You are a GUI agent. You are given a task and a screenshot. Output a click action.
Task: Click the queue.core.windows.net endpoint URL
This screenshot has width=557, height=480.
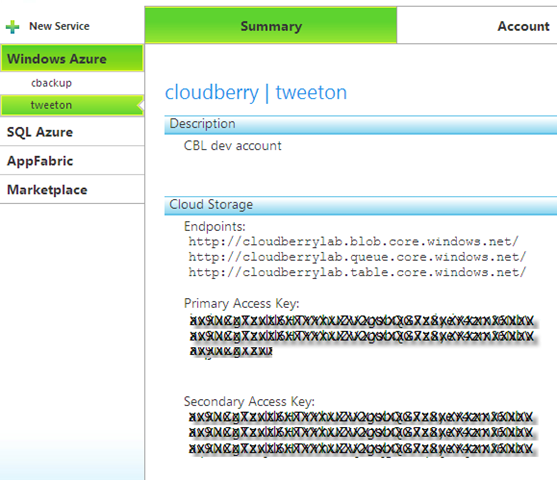pyautogui.click(x=357, y=257)
